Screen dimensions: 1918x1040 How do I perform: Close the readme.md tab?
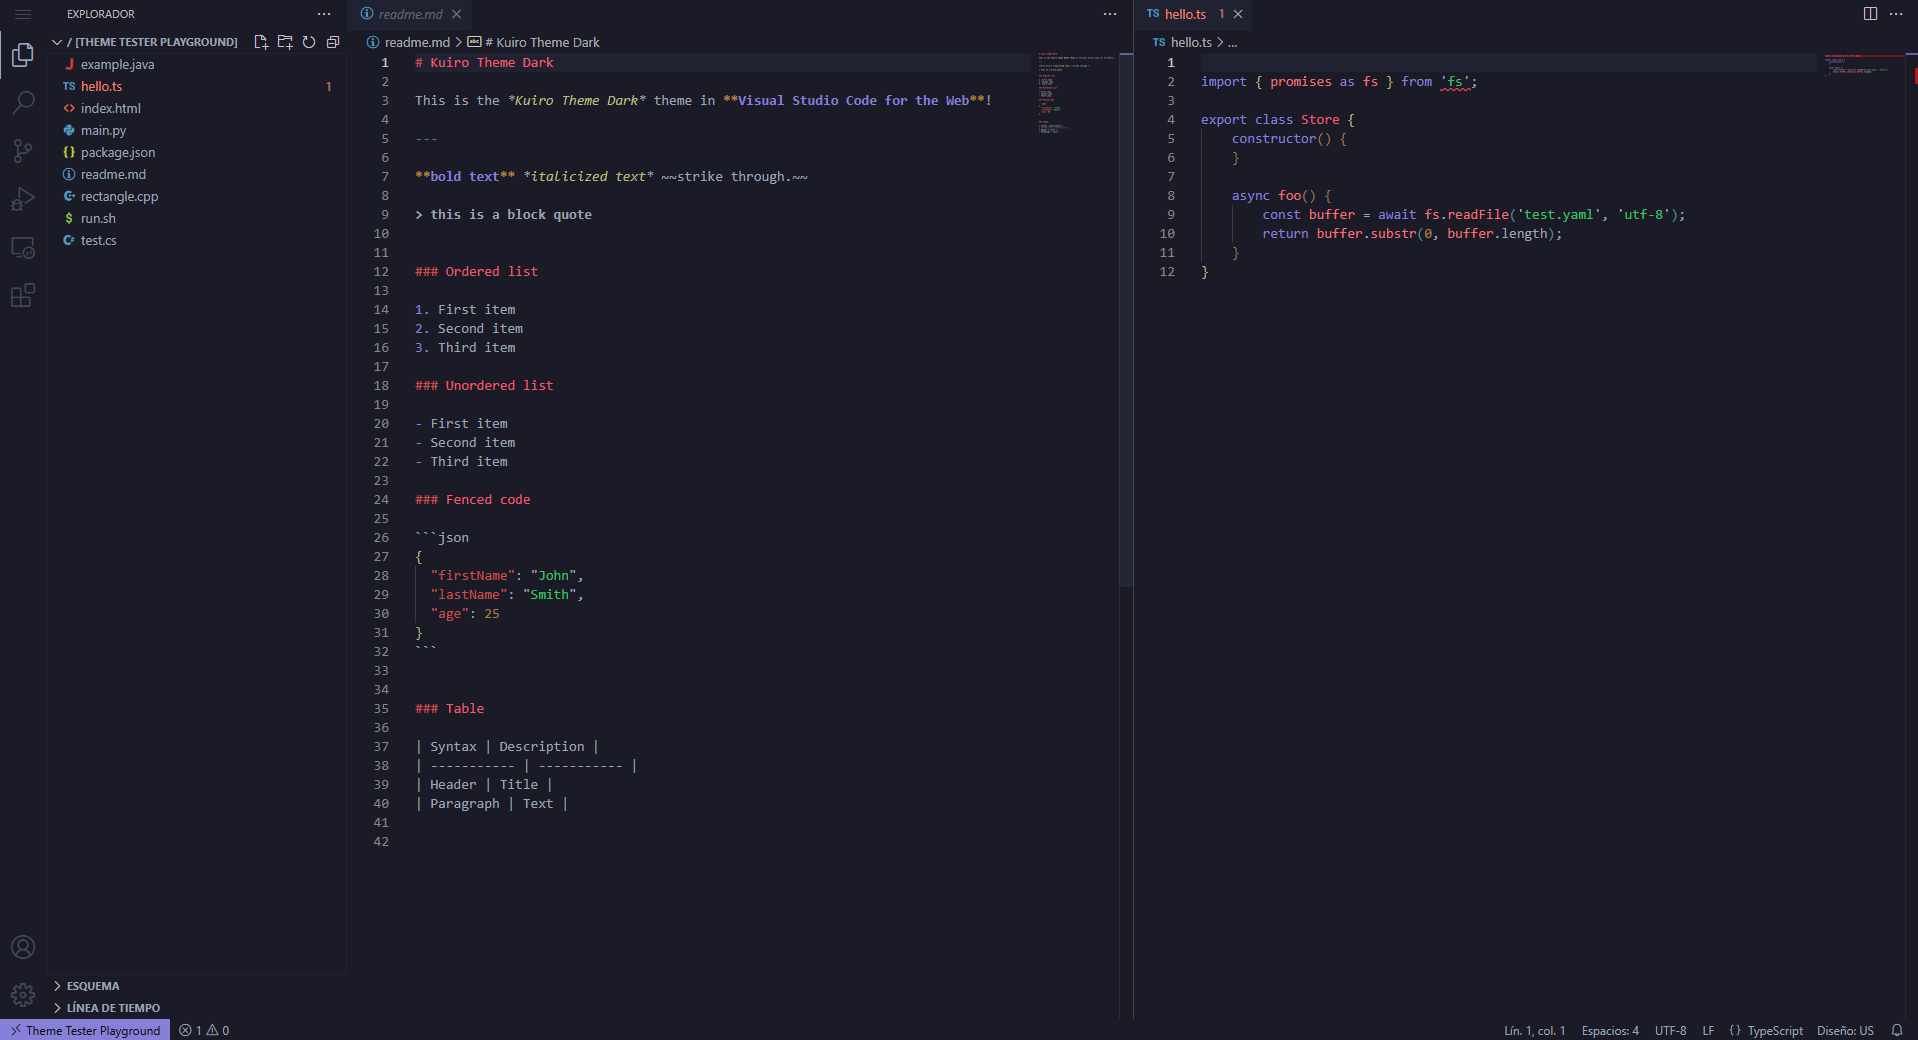456,14
